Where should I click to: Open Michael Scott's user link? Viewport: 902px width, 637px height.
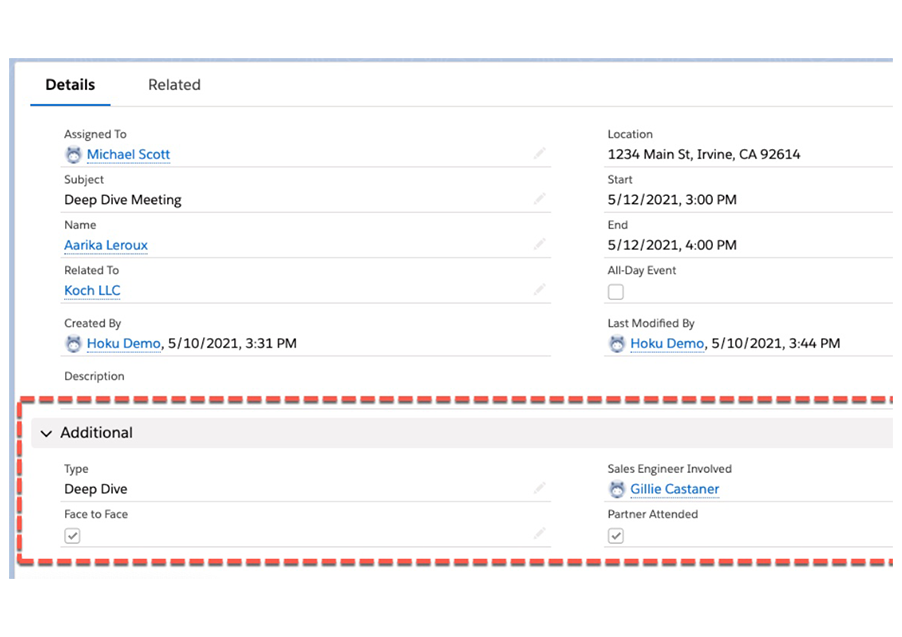[128, 155]
